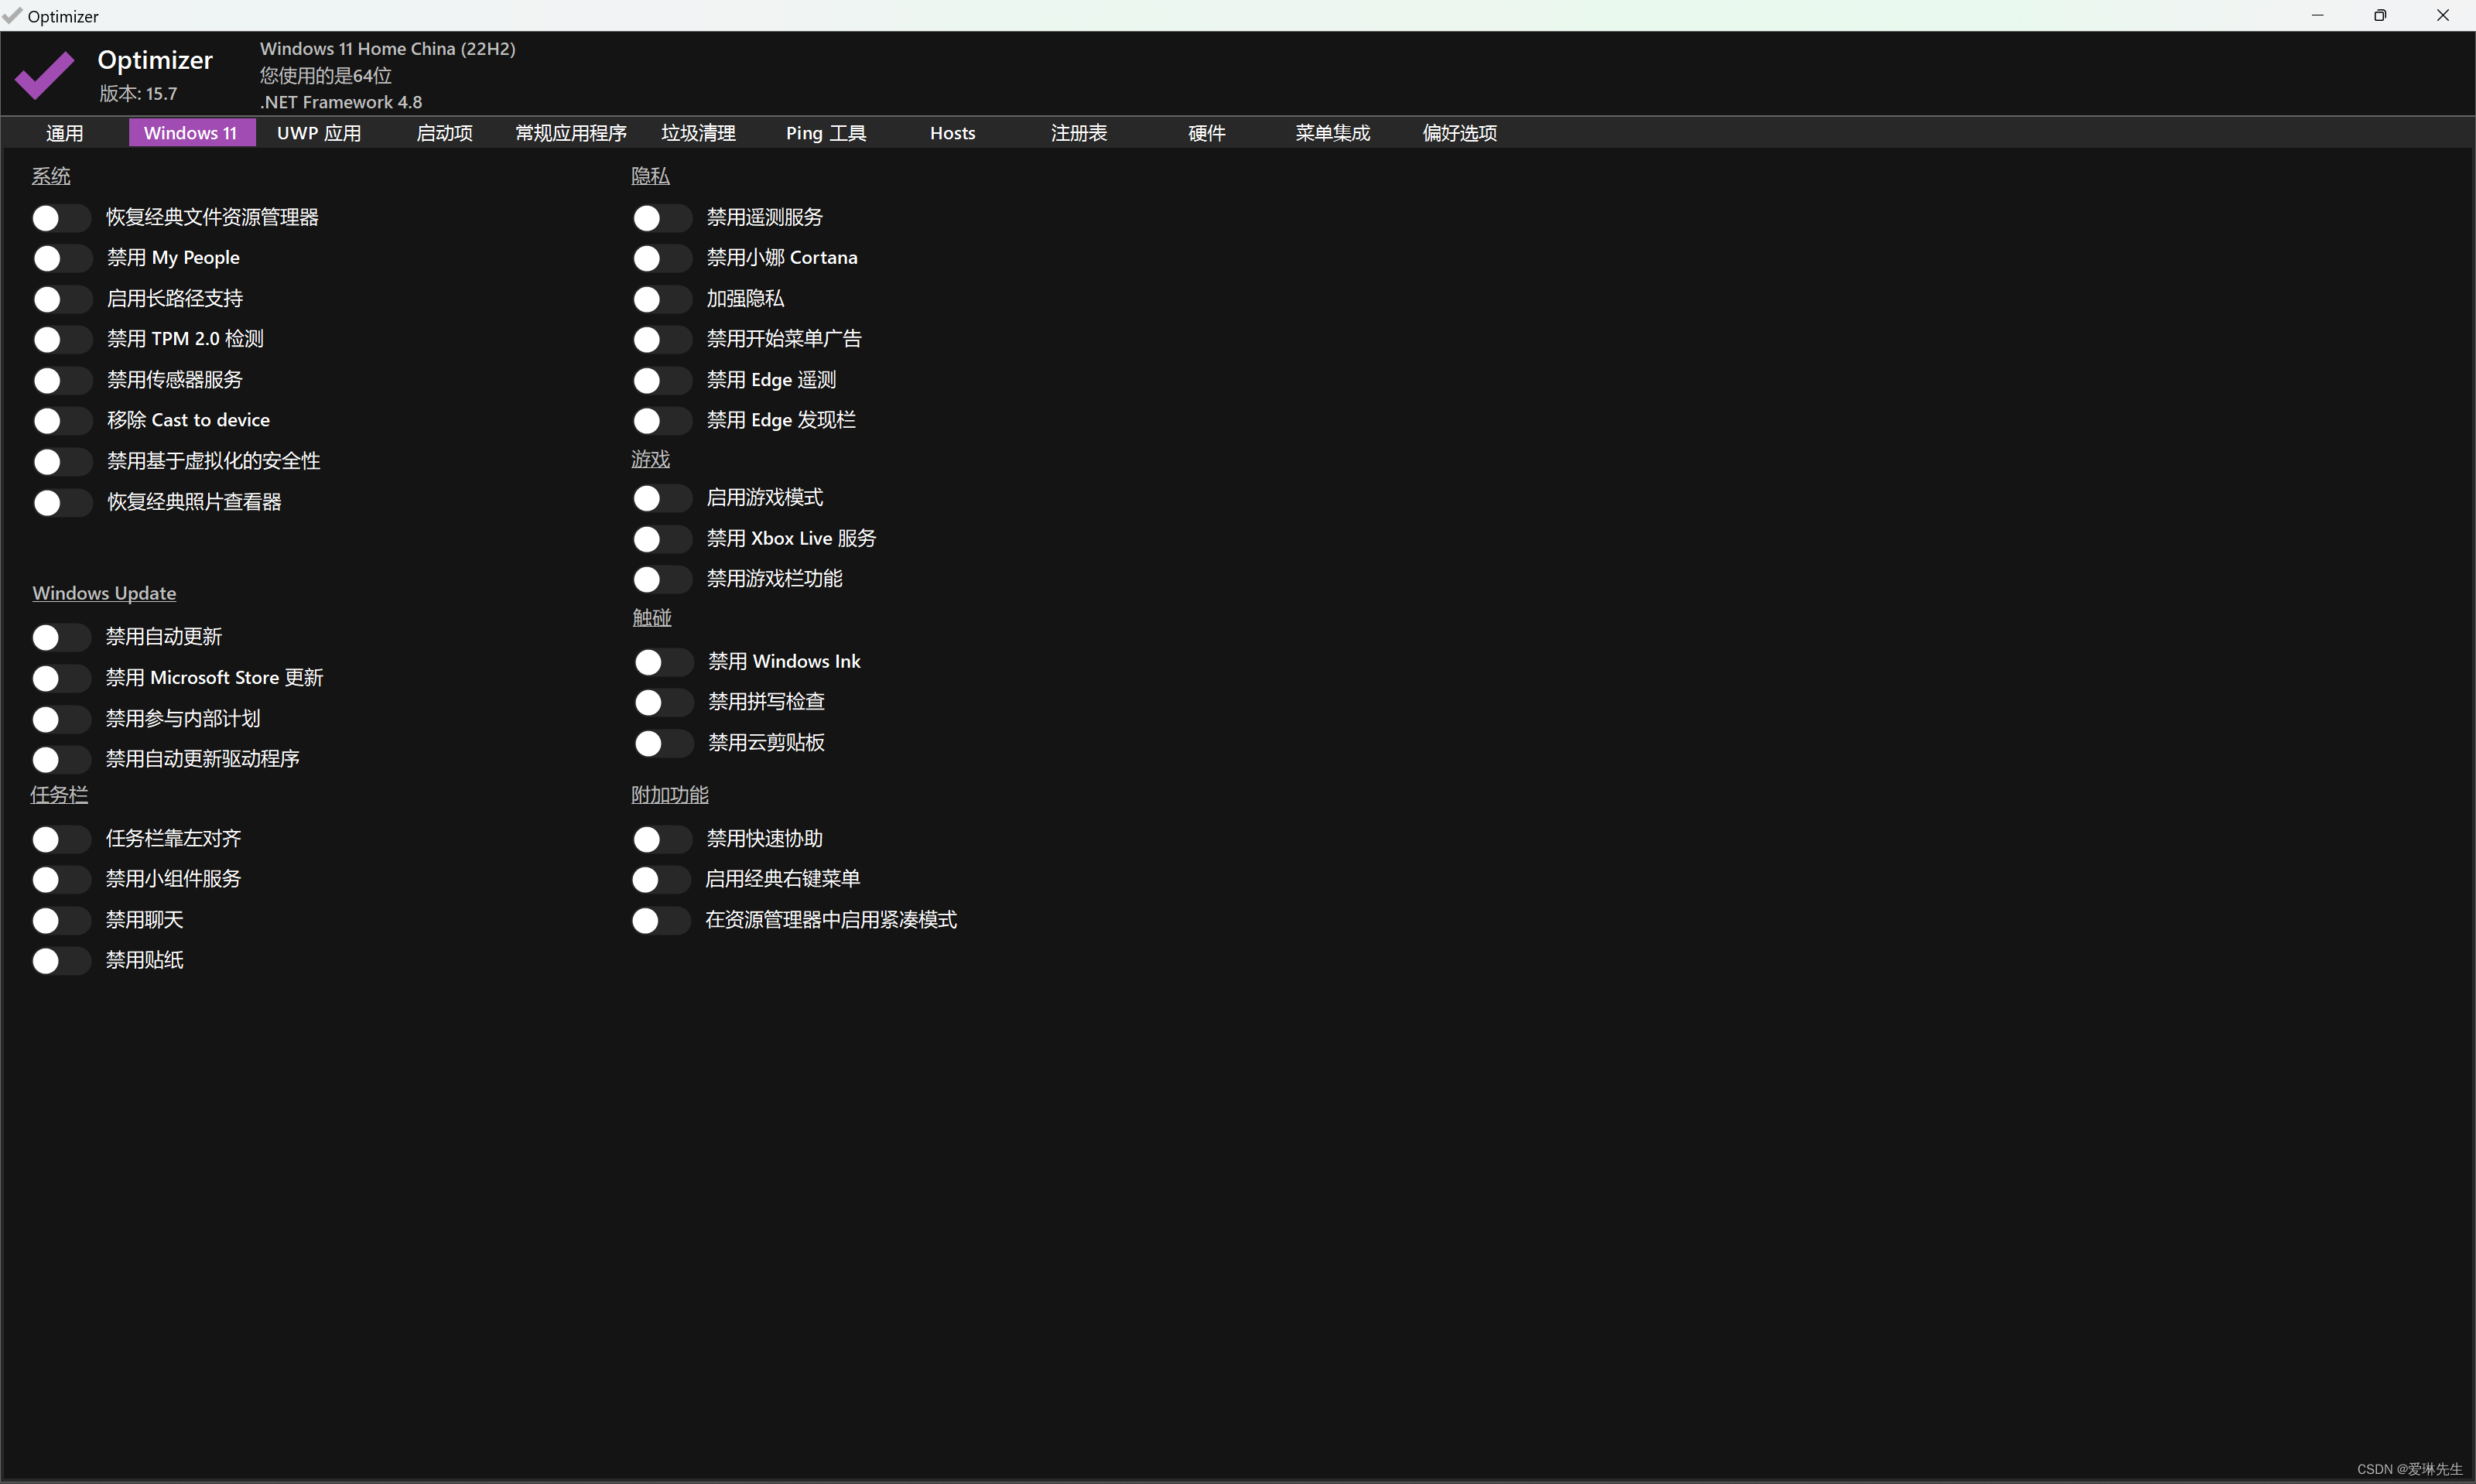
Task: Toggle 禁用 Windows Ink switch
Action: (x=663, y=662)
